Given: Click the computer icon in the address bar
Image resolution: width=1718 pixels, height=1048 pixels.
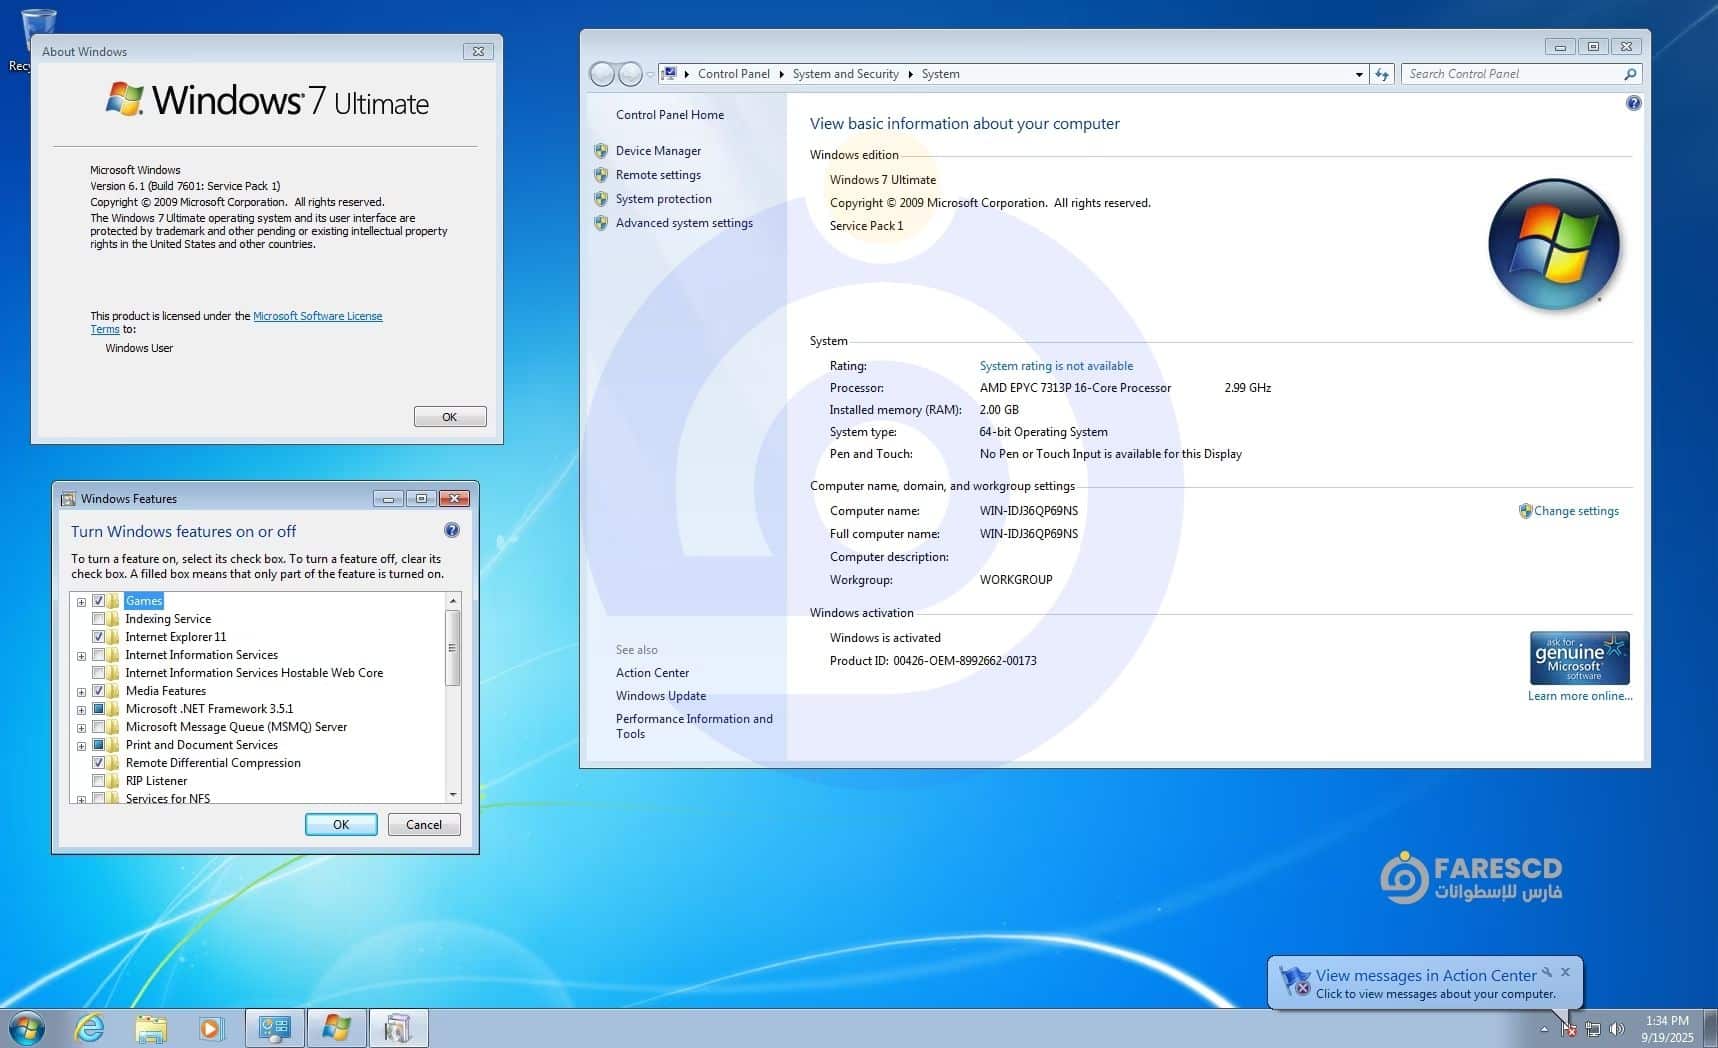Looking at the screenshot, I should [x=669, y=74].
